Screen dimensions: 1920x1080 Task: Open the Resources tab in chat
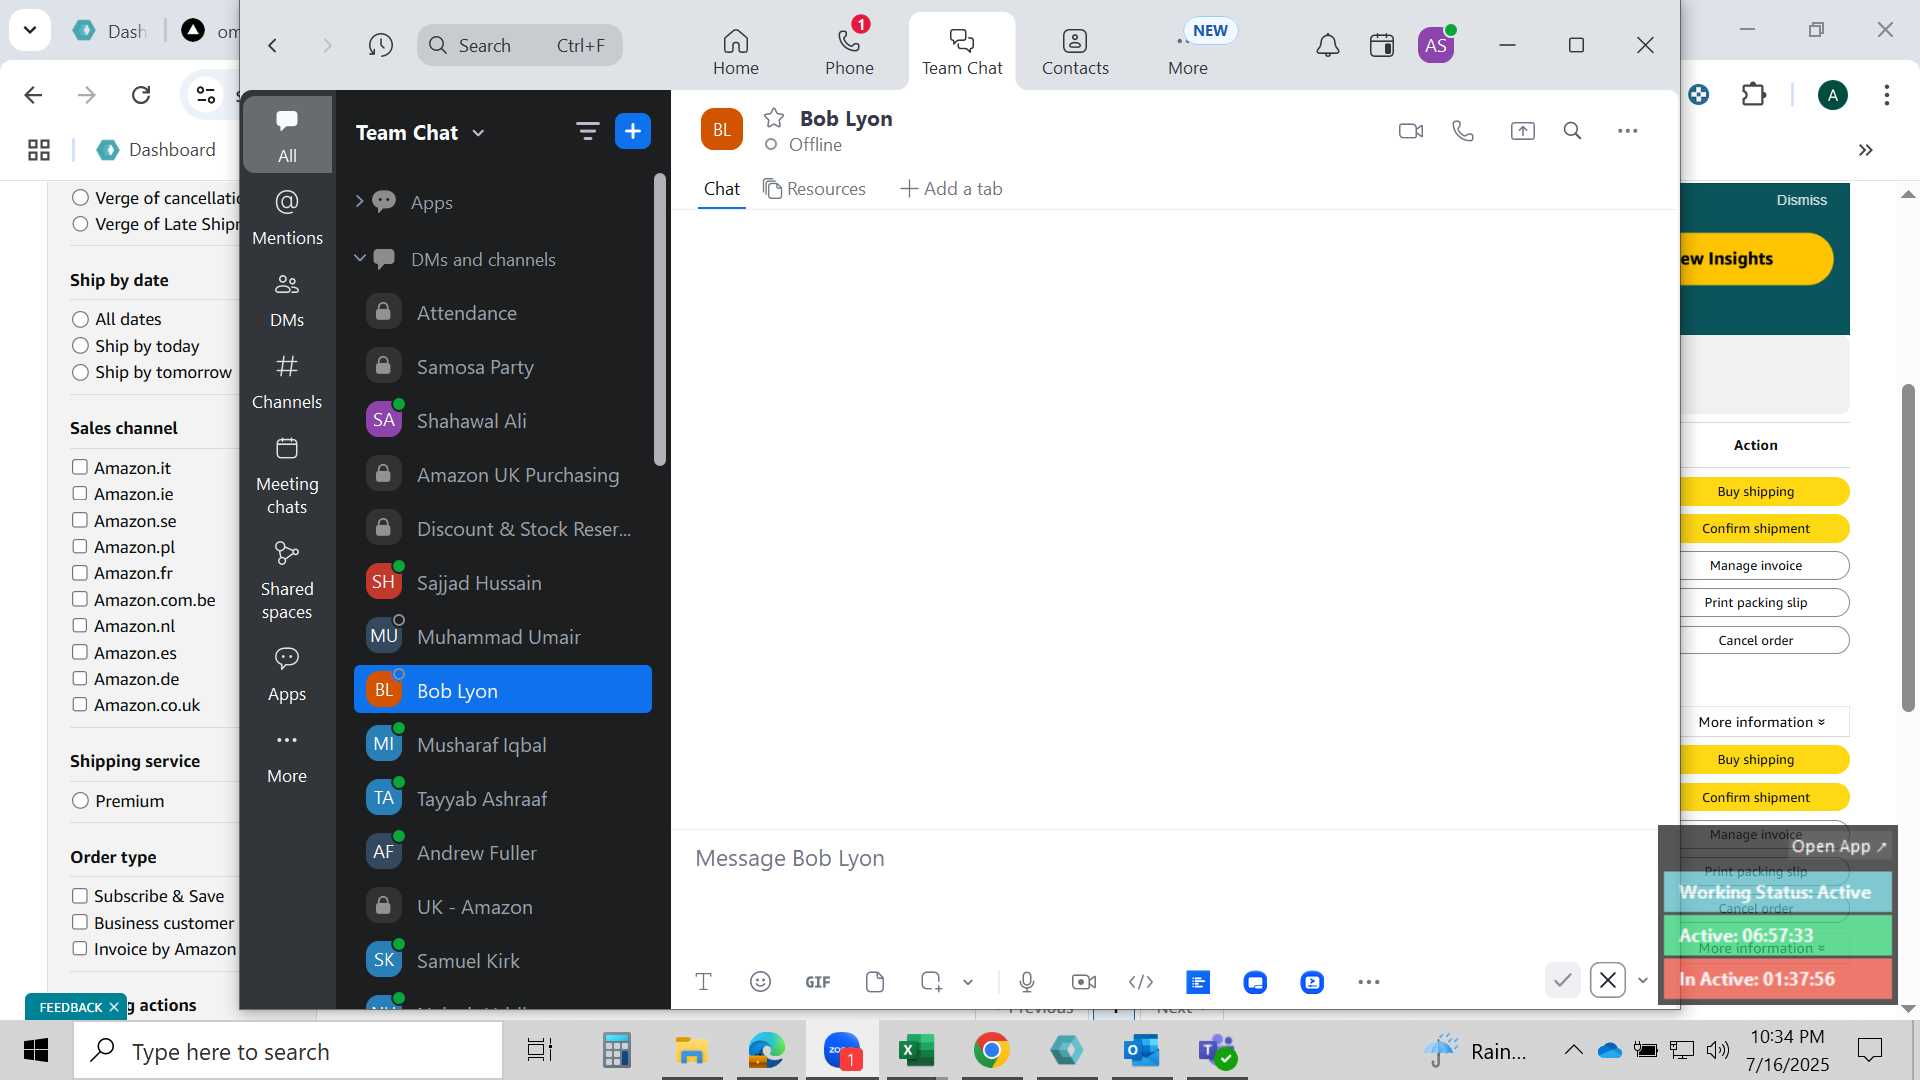coord(814,189)
